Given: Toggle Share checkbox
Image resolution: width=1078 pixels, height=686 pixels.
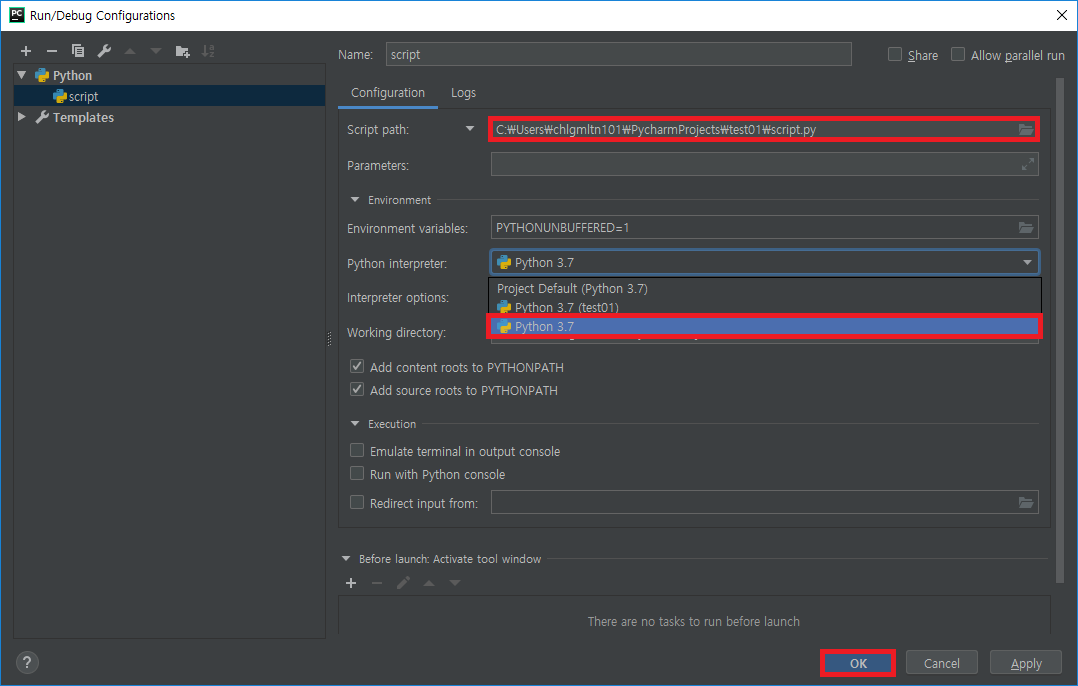Looking at the screenshot, I should [x=894, y=54].
